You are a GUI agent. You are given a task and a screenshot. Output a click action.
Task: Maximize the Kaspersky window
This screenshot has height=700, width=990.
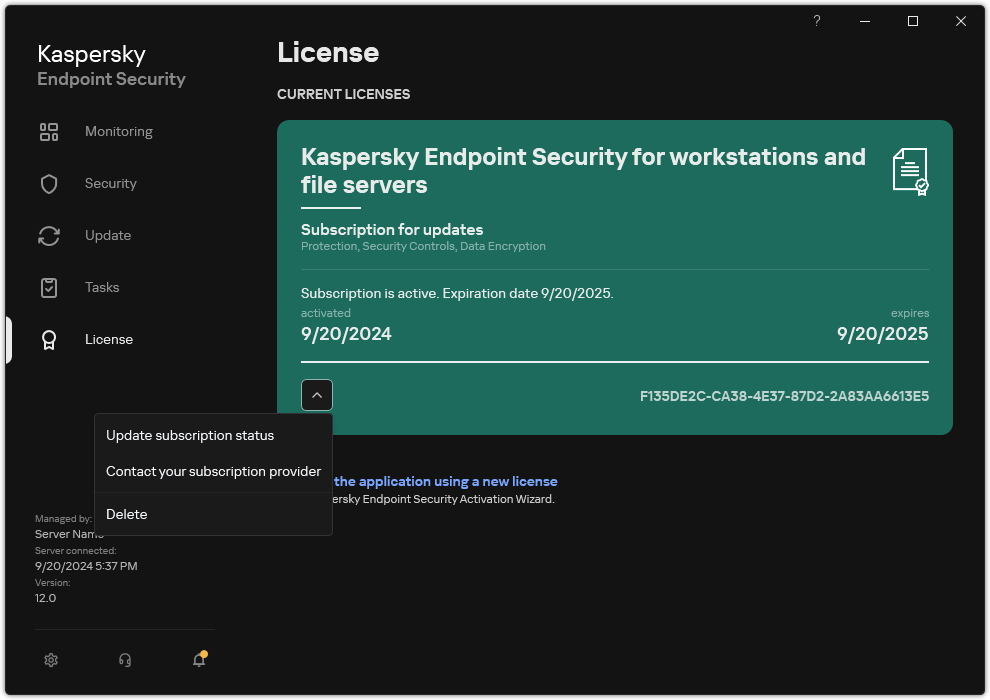coord(913,21)
